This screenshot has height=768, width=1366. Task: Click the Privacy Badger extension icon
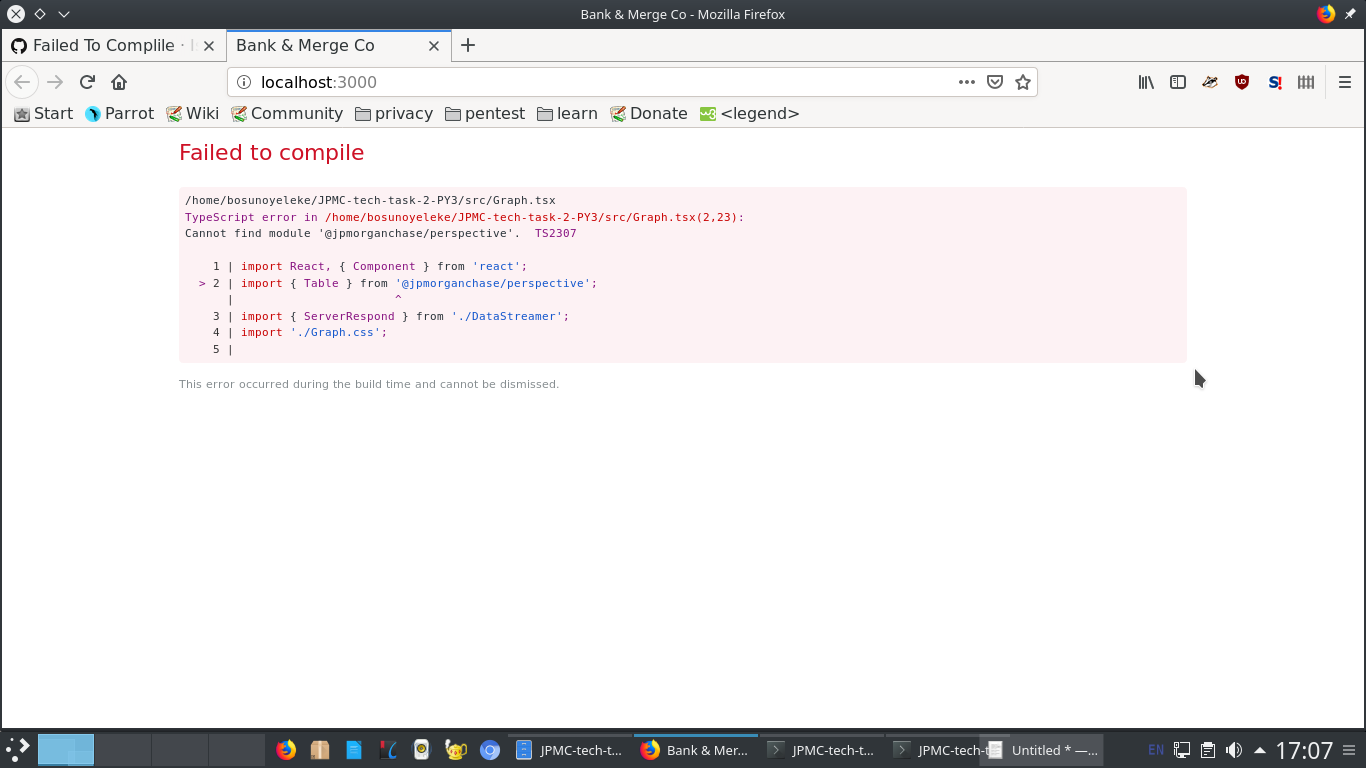1210,82
